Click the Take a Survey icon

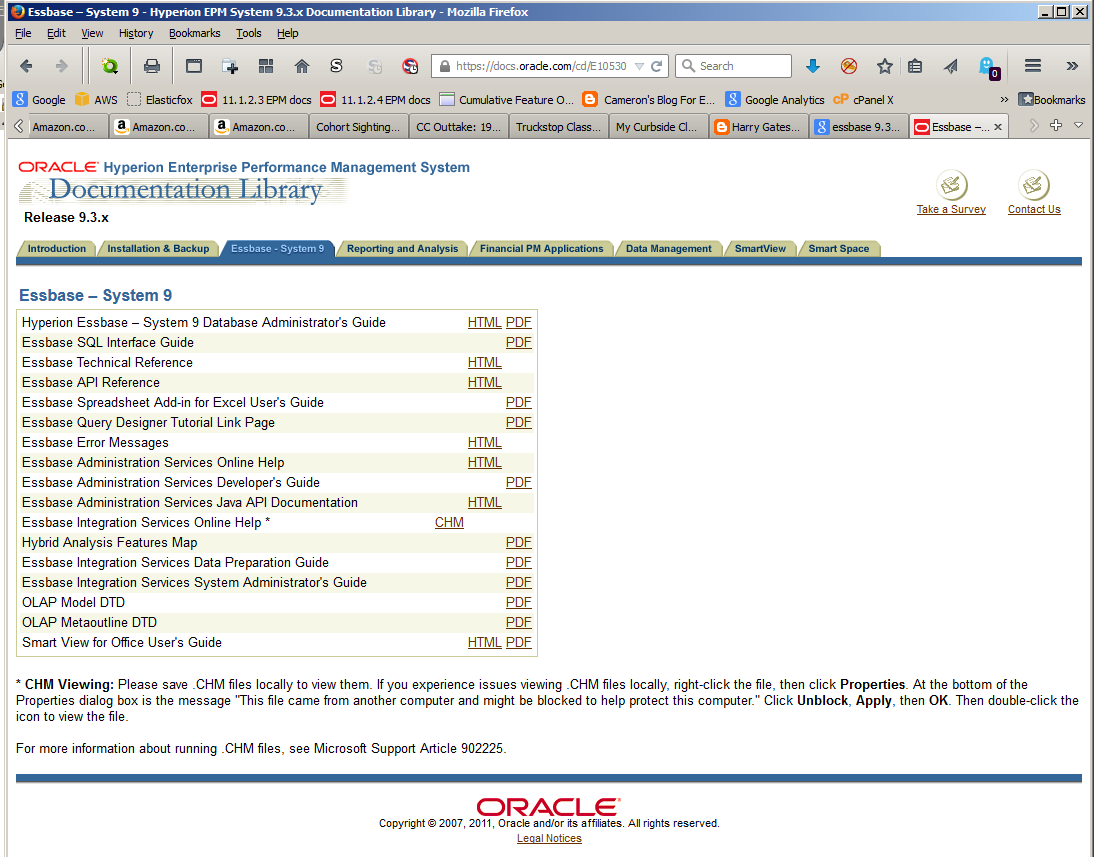point(951,185)
